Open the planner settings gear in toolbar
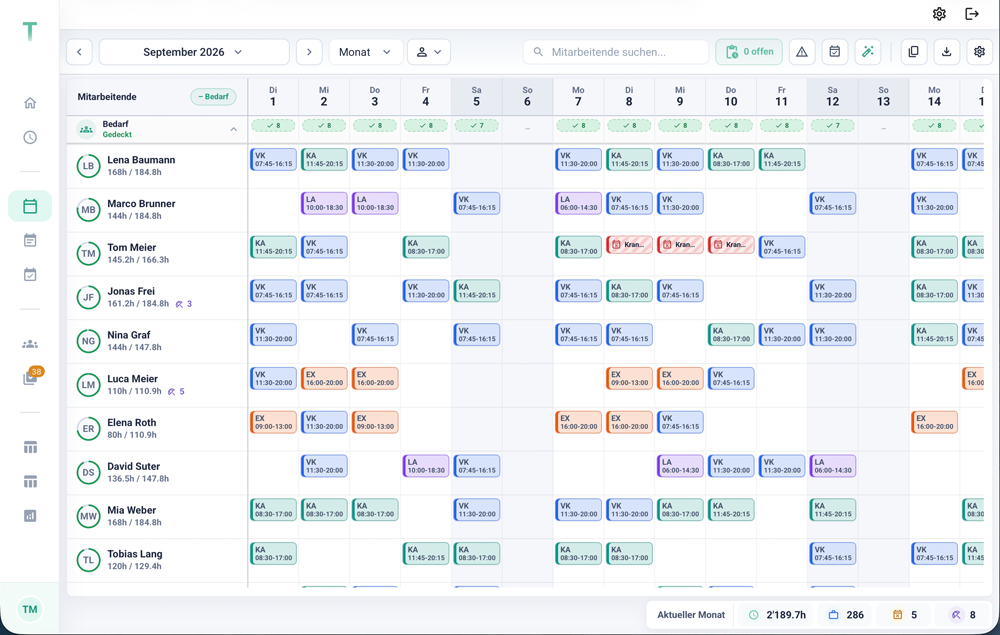The image size is (1000, 635). [x=980, y=52]
